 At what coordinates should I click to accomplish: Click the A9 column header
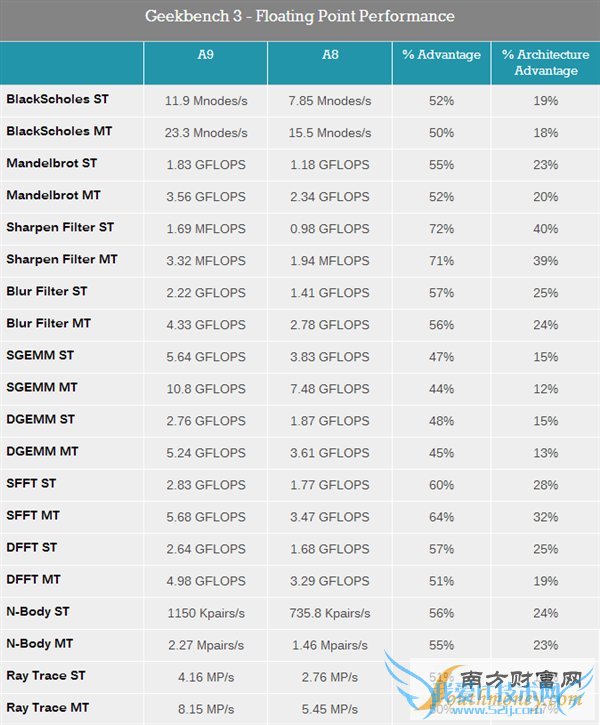(205, 55)
